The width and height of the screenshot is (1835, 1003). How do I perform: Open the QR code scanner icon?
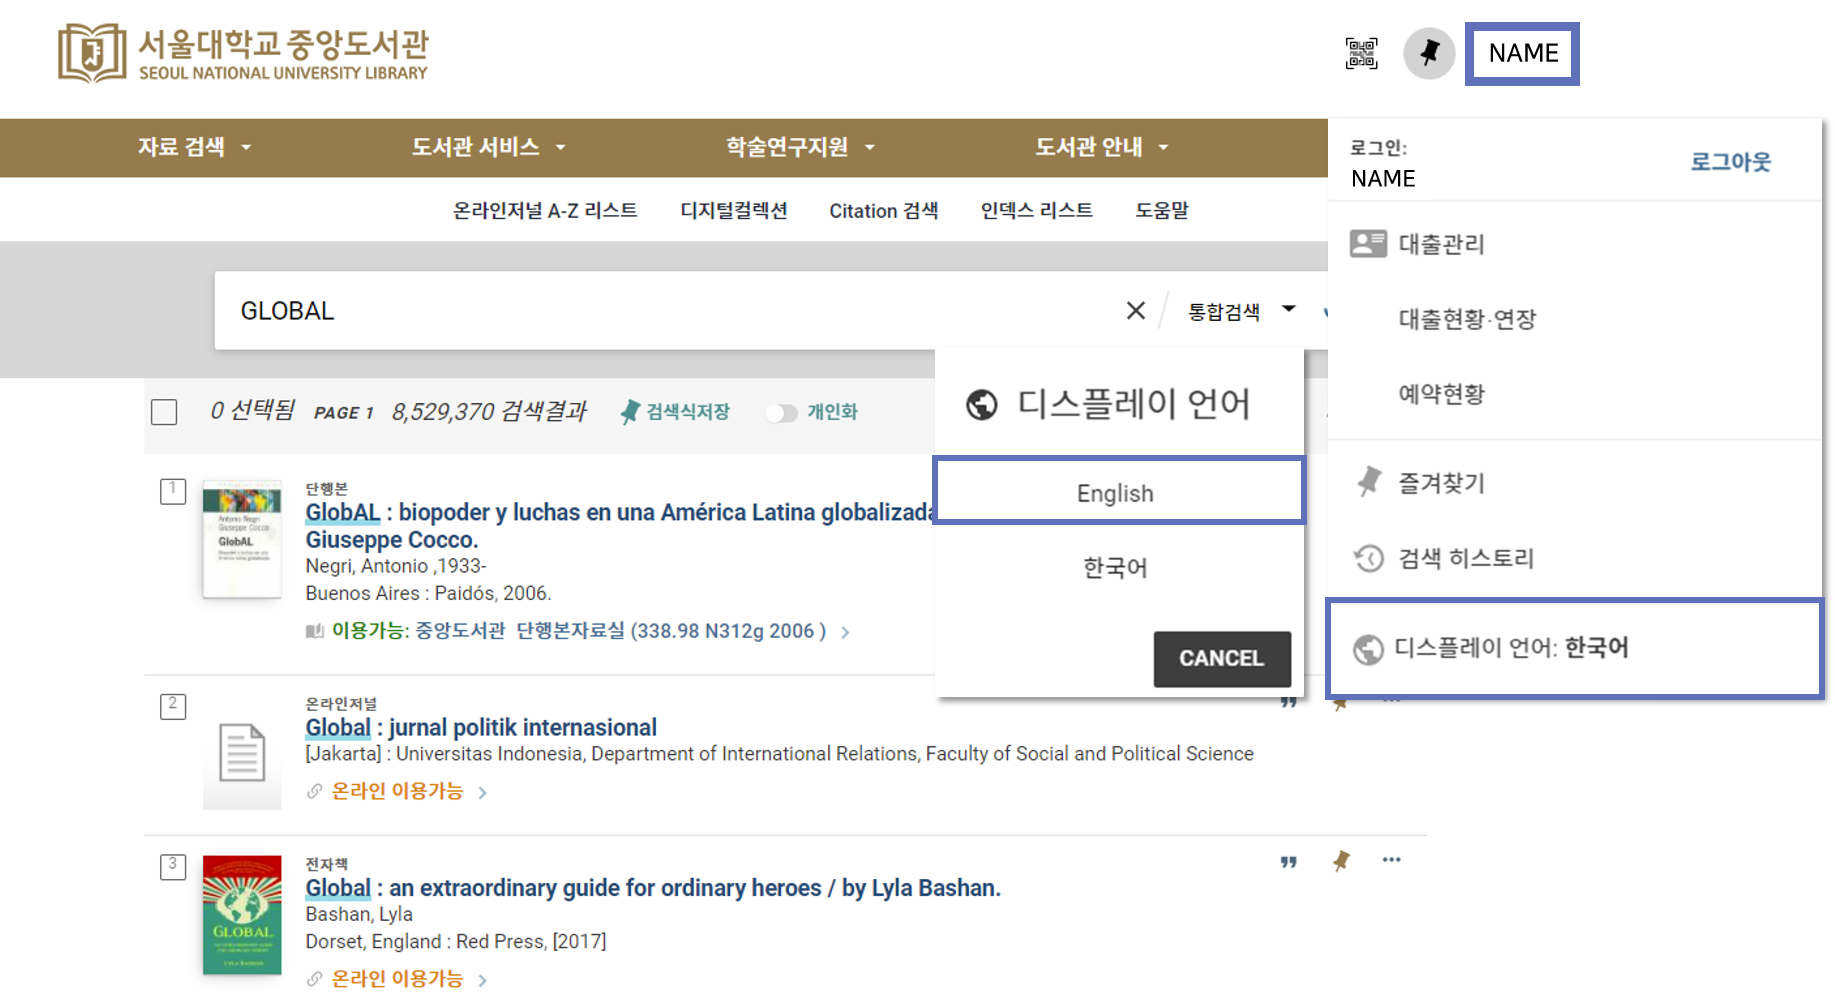(1360, 54)
